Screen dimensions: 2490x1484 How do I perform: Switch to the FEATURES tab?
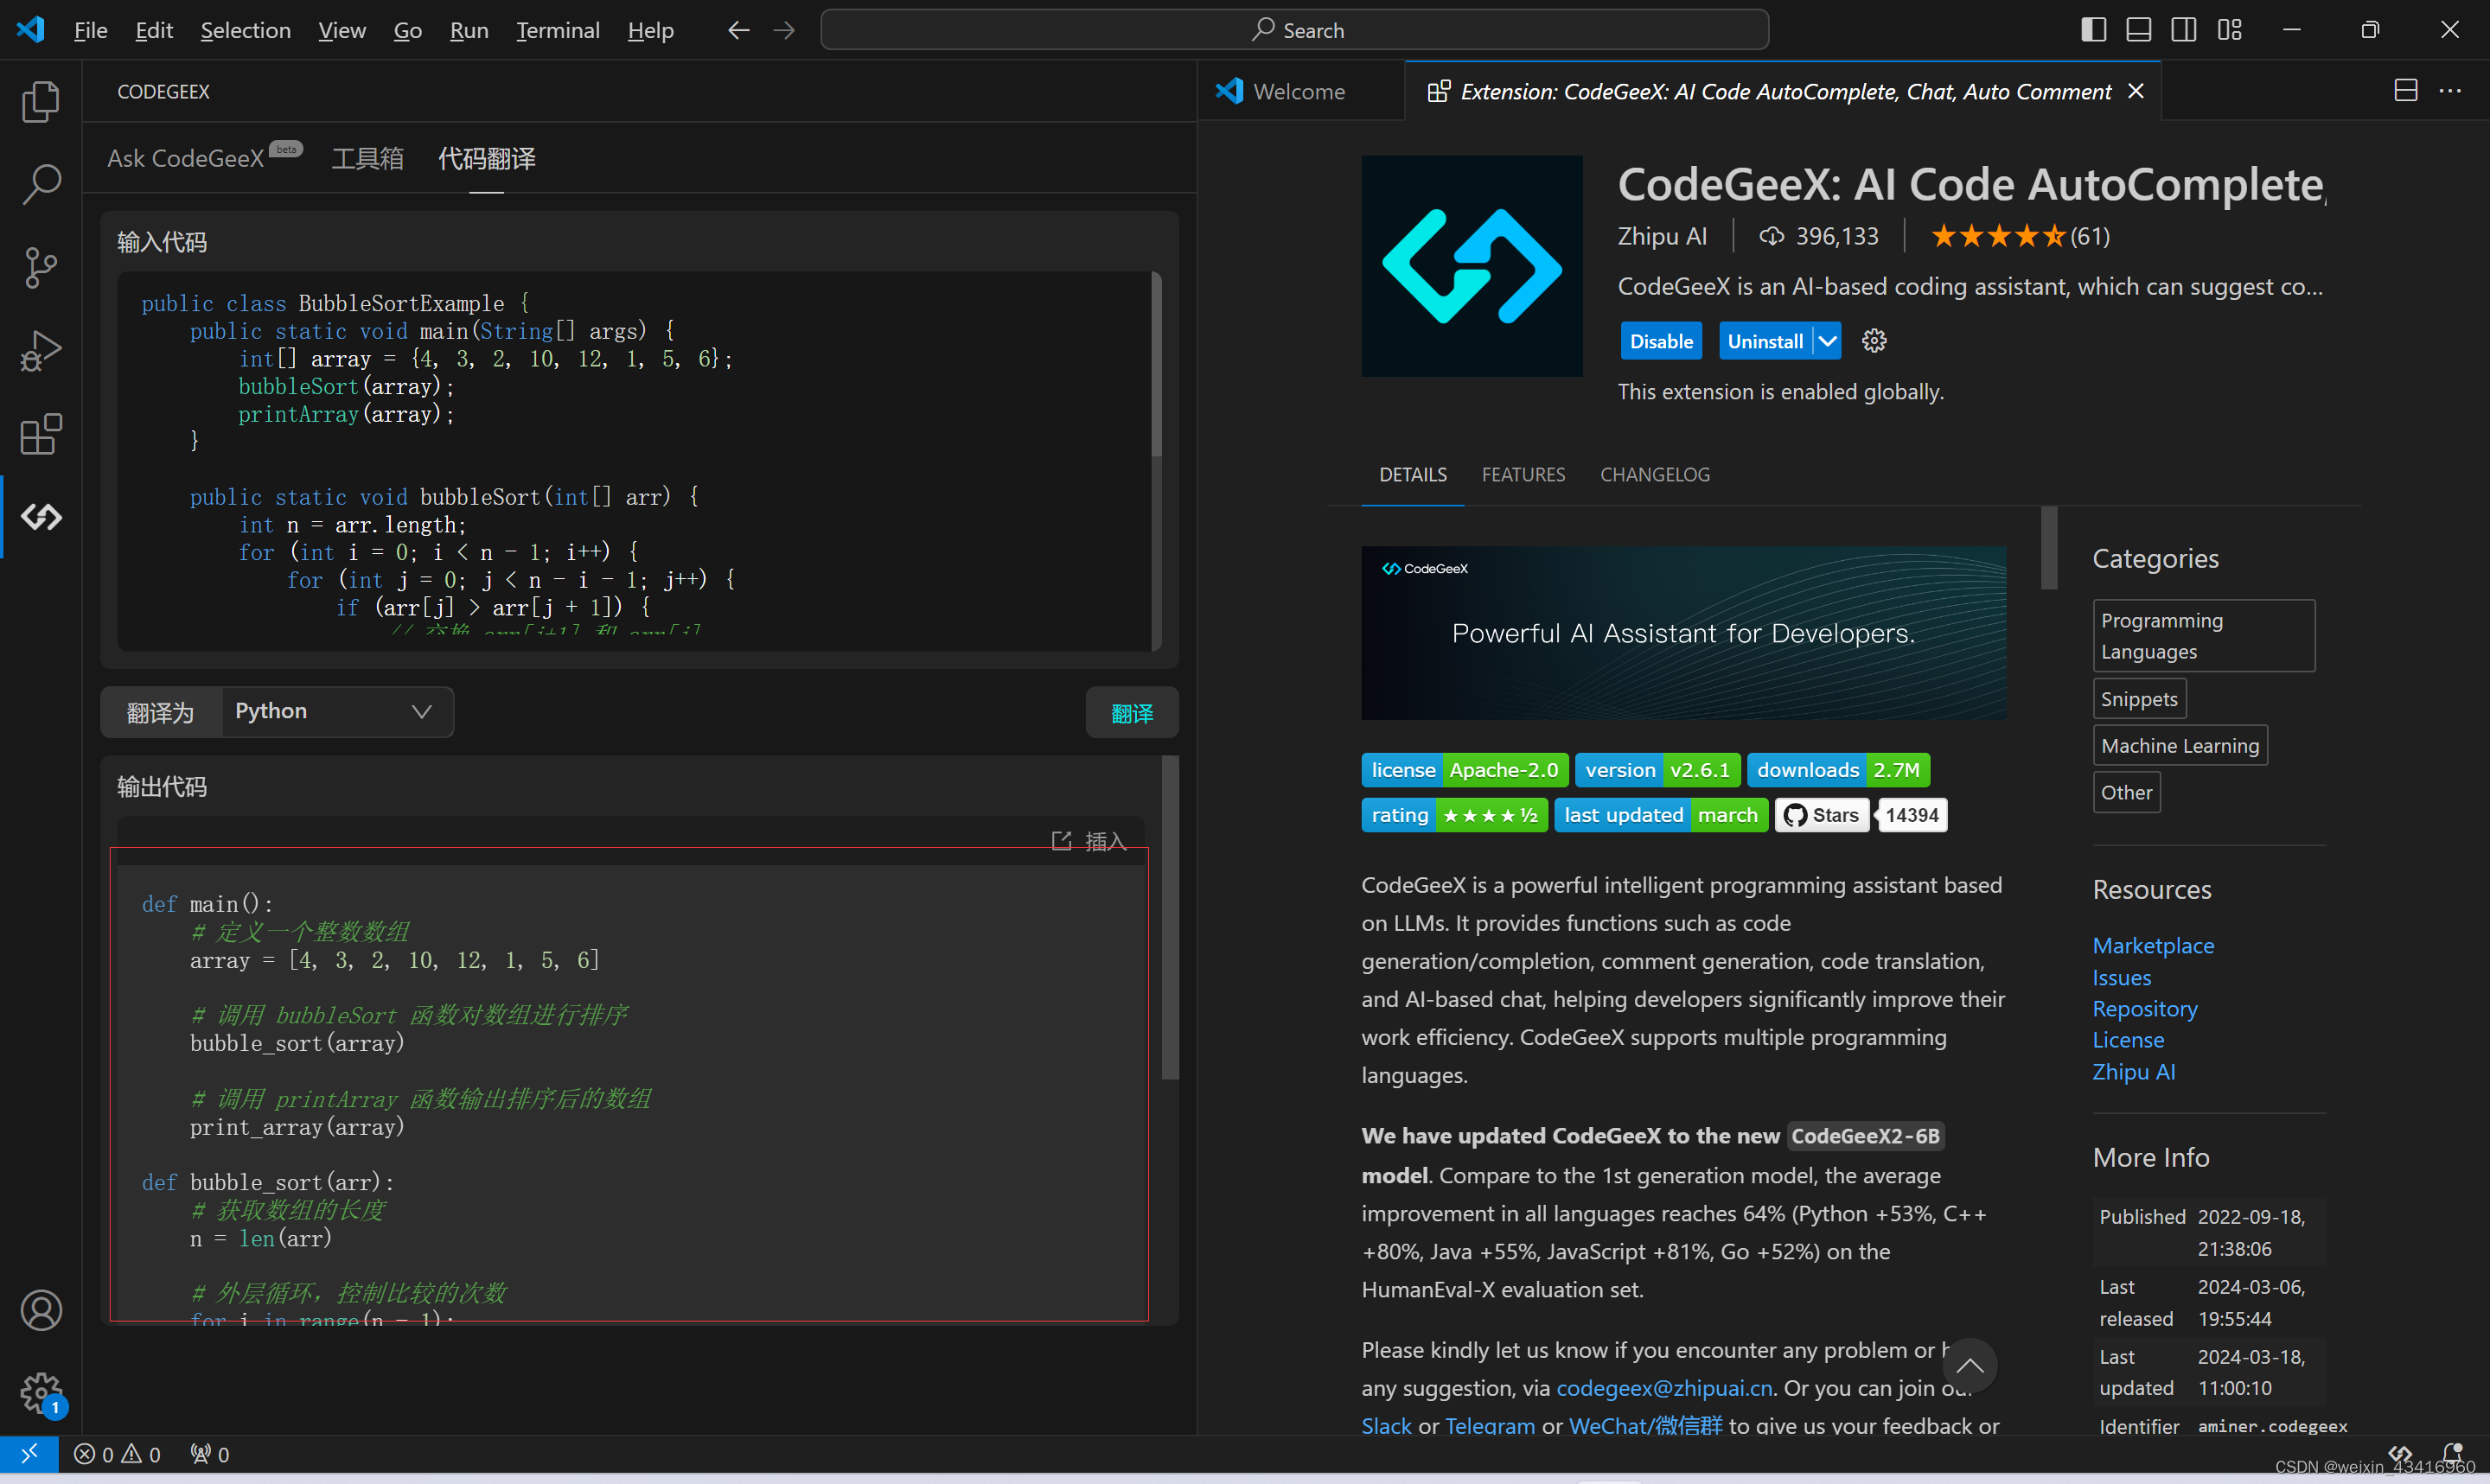[1523, 475]
